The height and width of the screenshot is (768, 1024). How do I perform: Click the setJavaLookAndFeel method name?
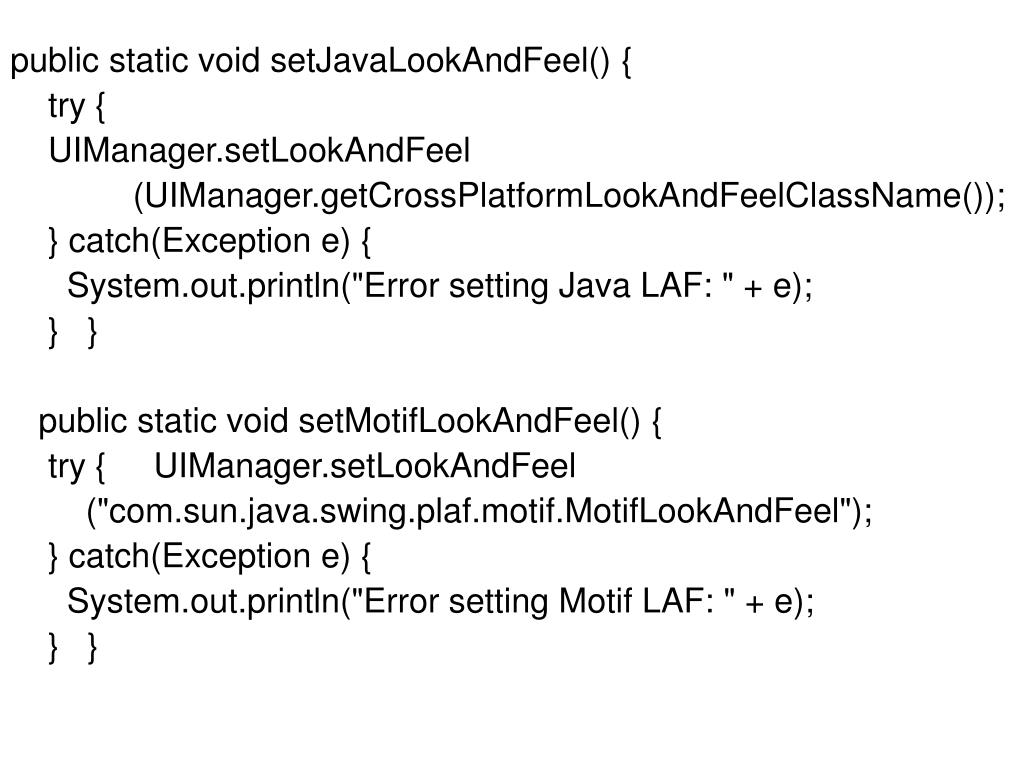click(440, 63)
